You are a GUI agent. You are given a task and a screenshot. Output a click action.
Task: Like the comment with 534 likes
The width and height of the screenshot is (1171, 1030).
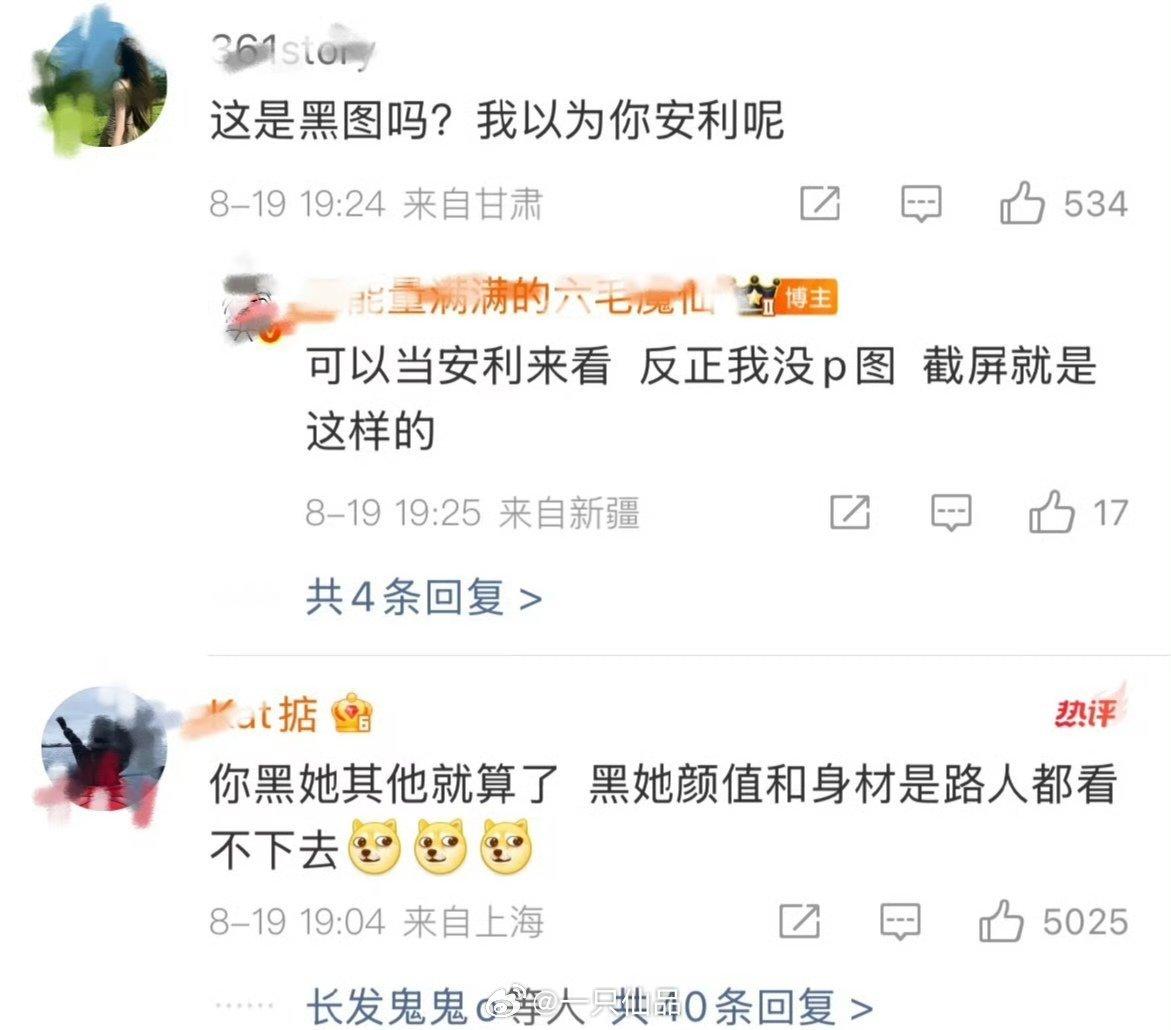pos(1063,203)
